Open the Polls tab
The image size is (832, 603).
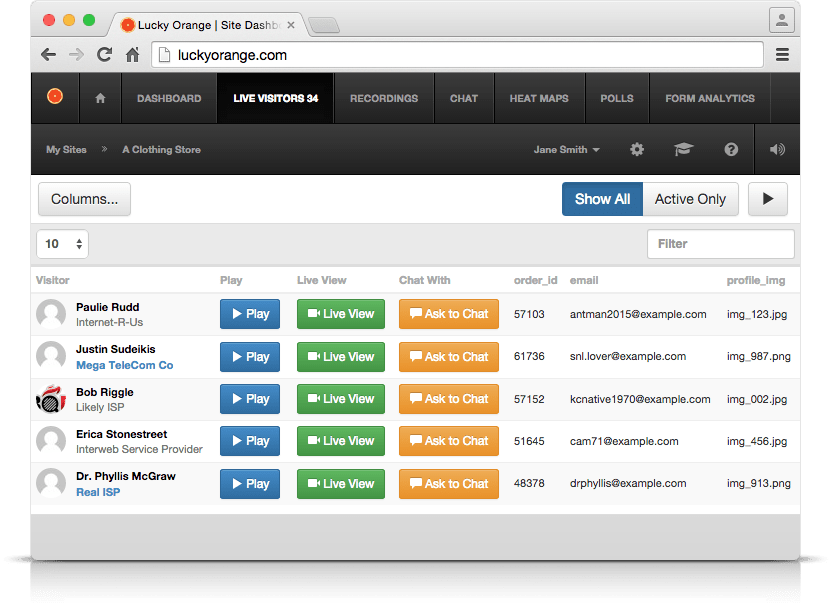pyautogui.click(x=617, y=98)
